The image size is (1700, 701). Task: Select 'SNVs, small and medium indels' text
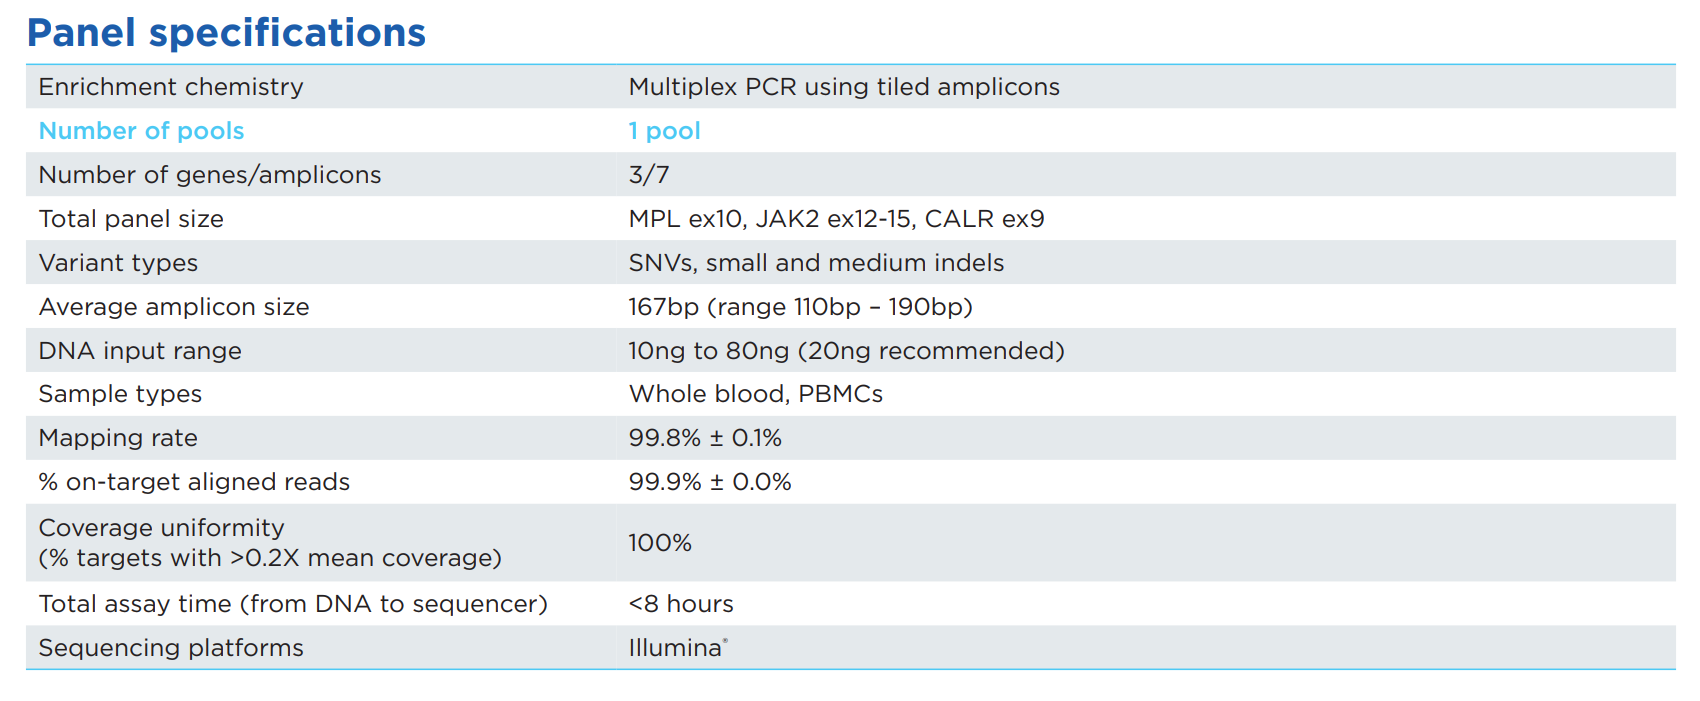click(816, 263)
